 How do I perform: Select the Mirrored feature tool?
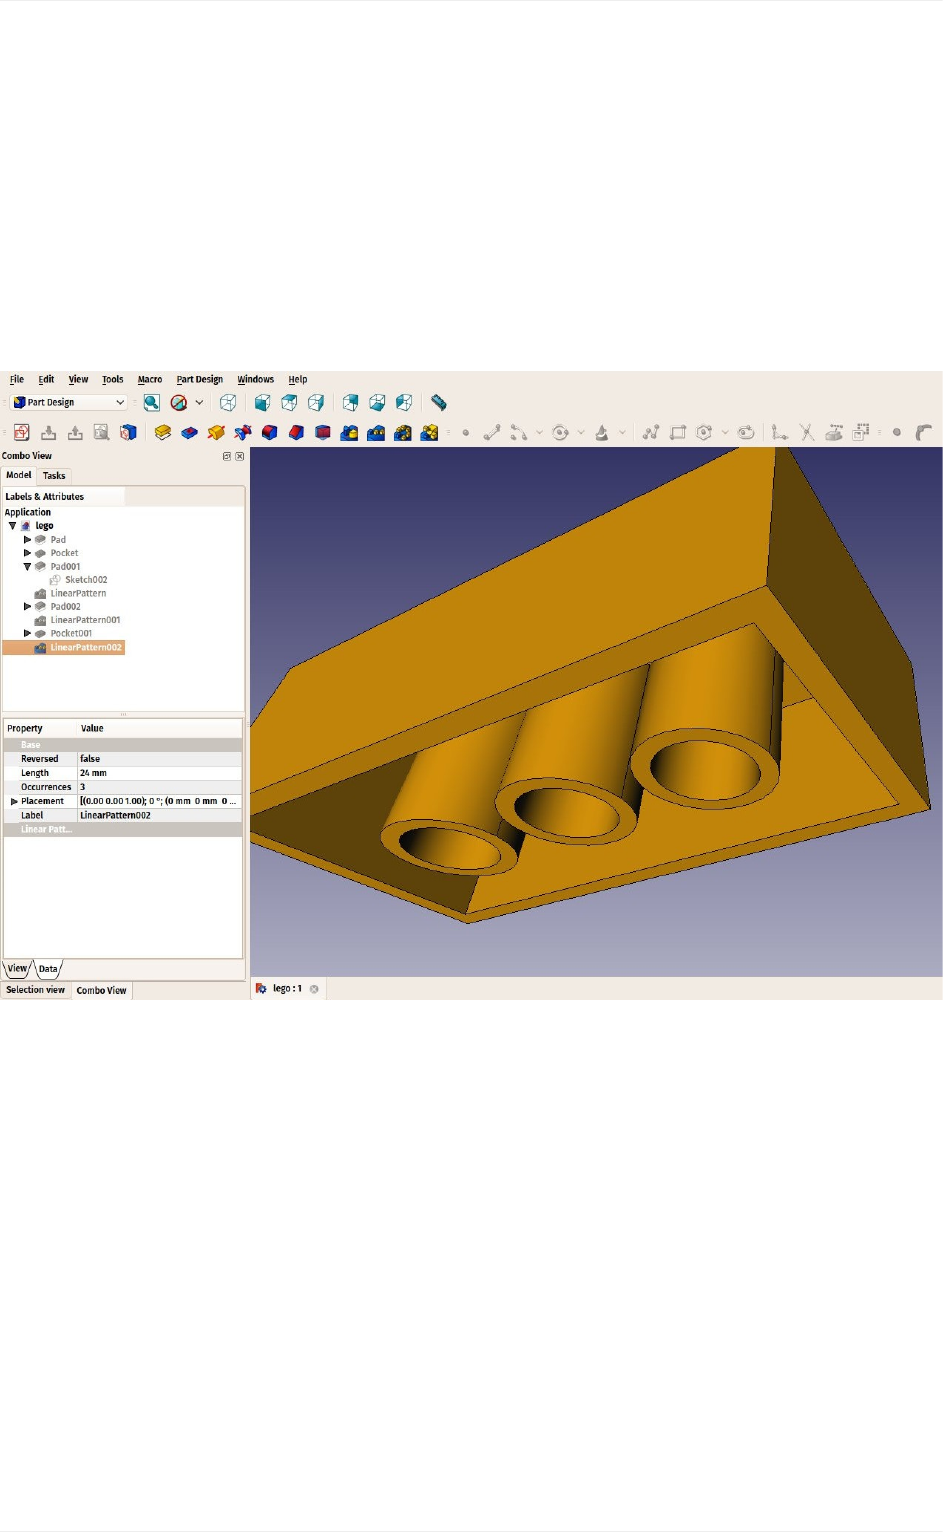(349, 432)
